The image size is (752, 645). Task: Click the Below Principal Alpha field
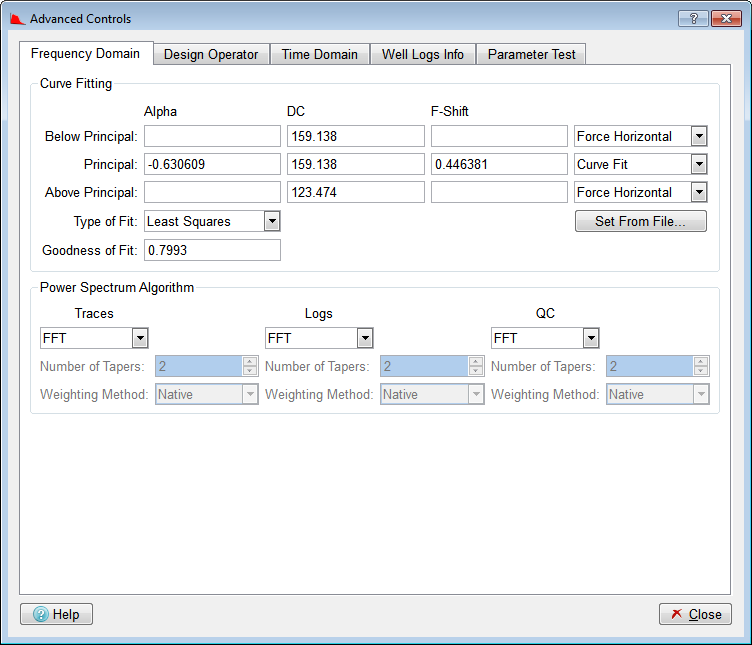tap(212, 136)
